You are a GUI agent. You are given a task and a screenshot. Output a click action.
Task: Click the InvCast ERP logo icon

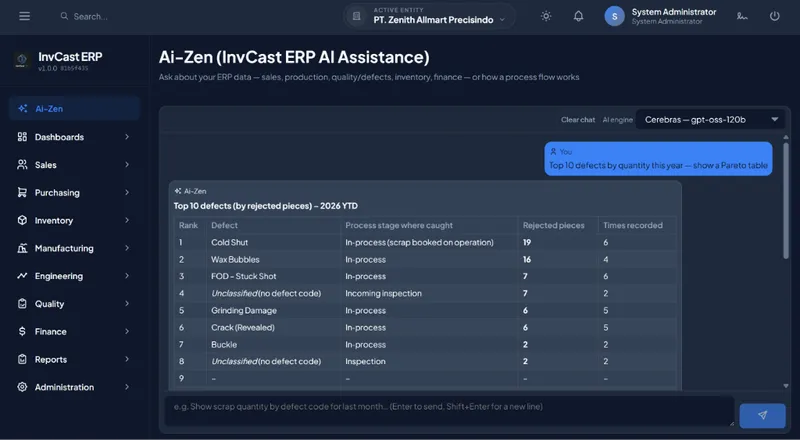click(22, 60)
